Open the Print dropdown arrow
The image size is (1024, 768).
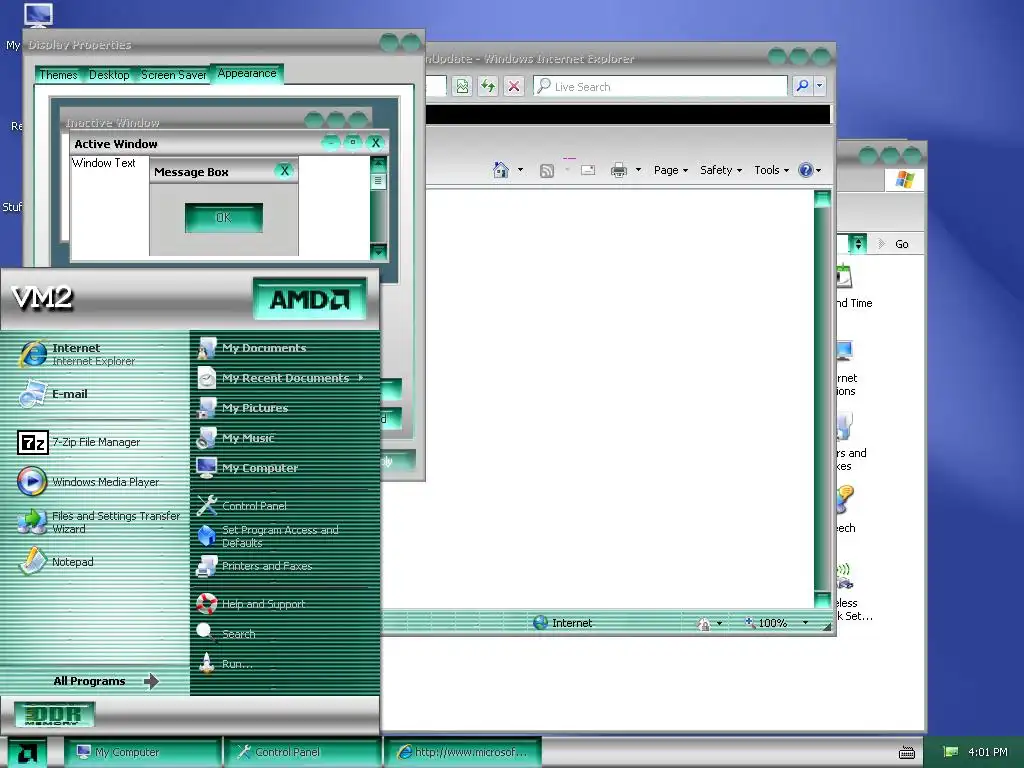coord(638,170)
